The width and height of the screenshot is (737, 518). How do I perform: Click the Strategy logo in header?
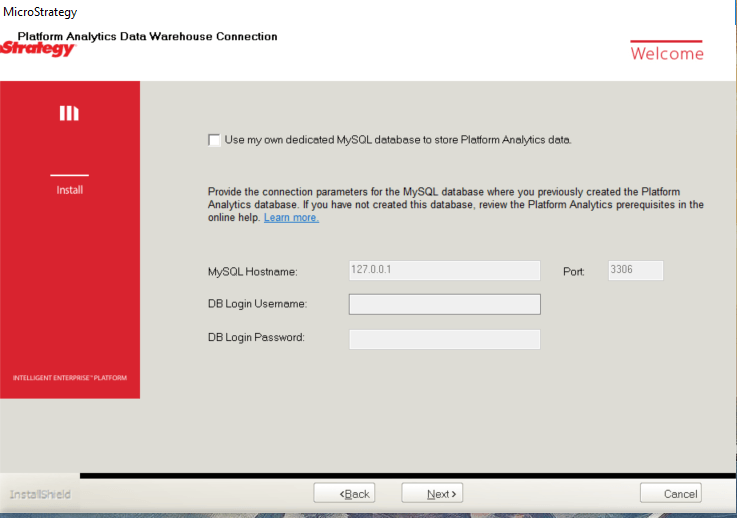pyautogui.click(x=38, y=49)
